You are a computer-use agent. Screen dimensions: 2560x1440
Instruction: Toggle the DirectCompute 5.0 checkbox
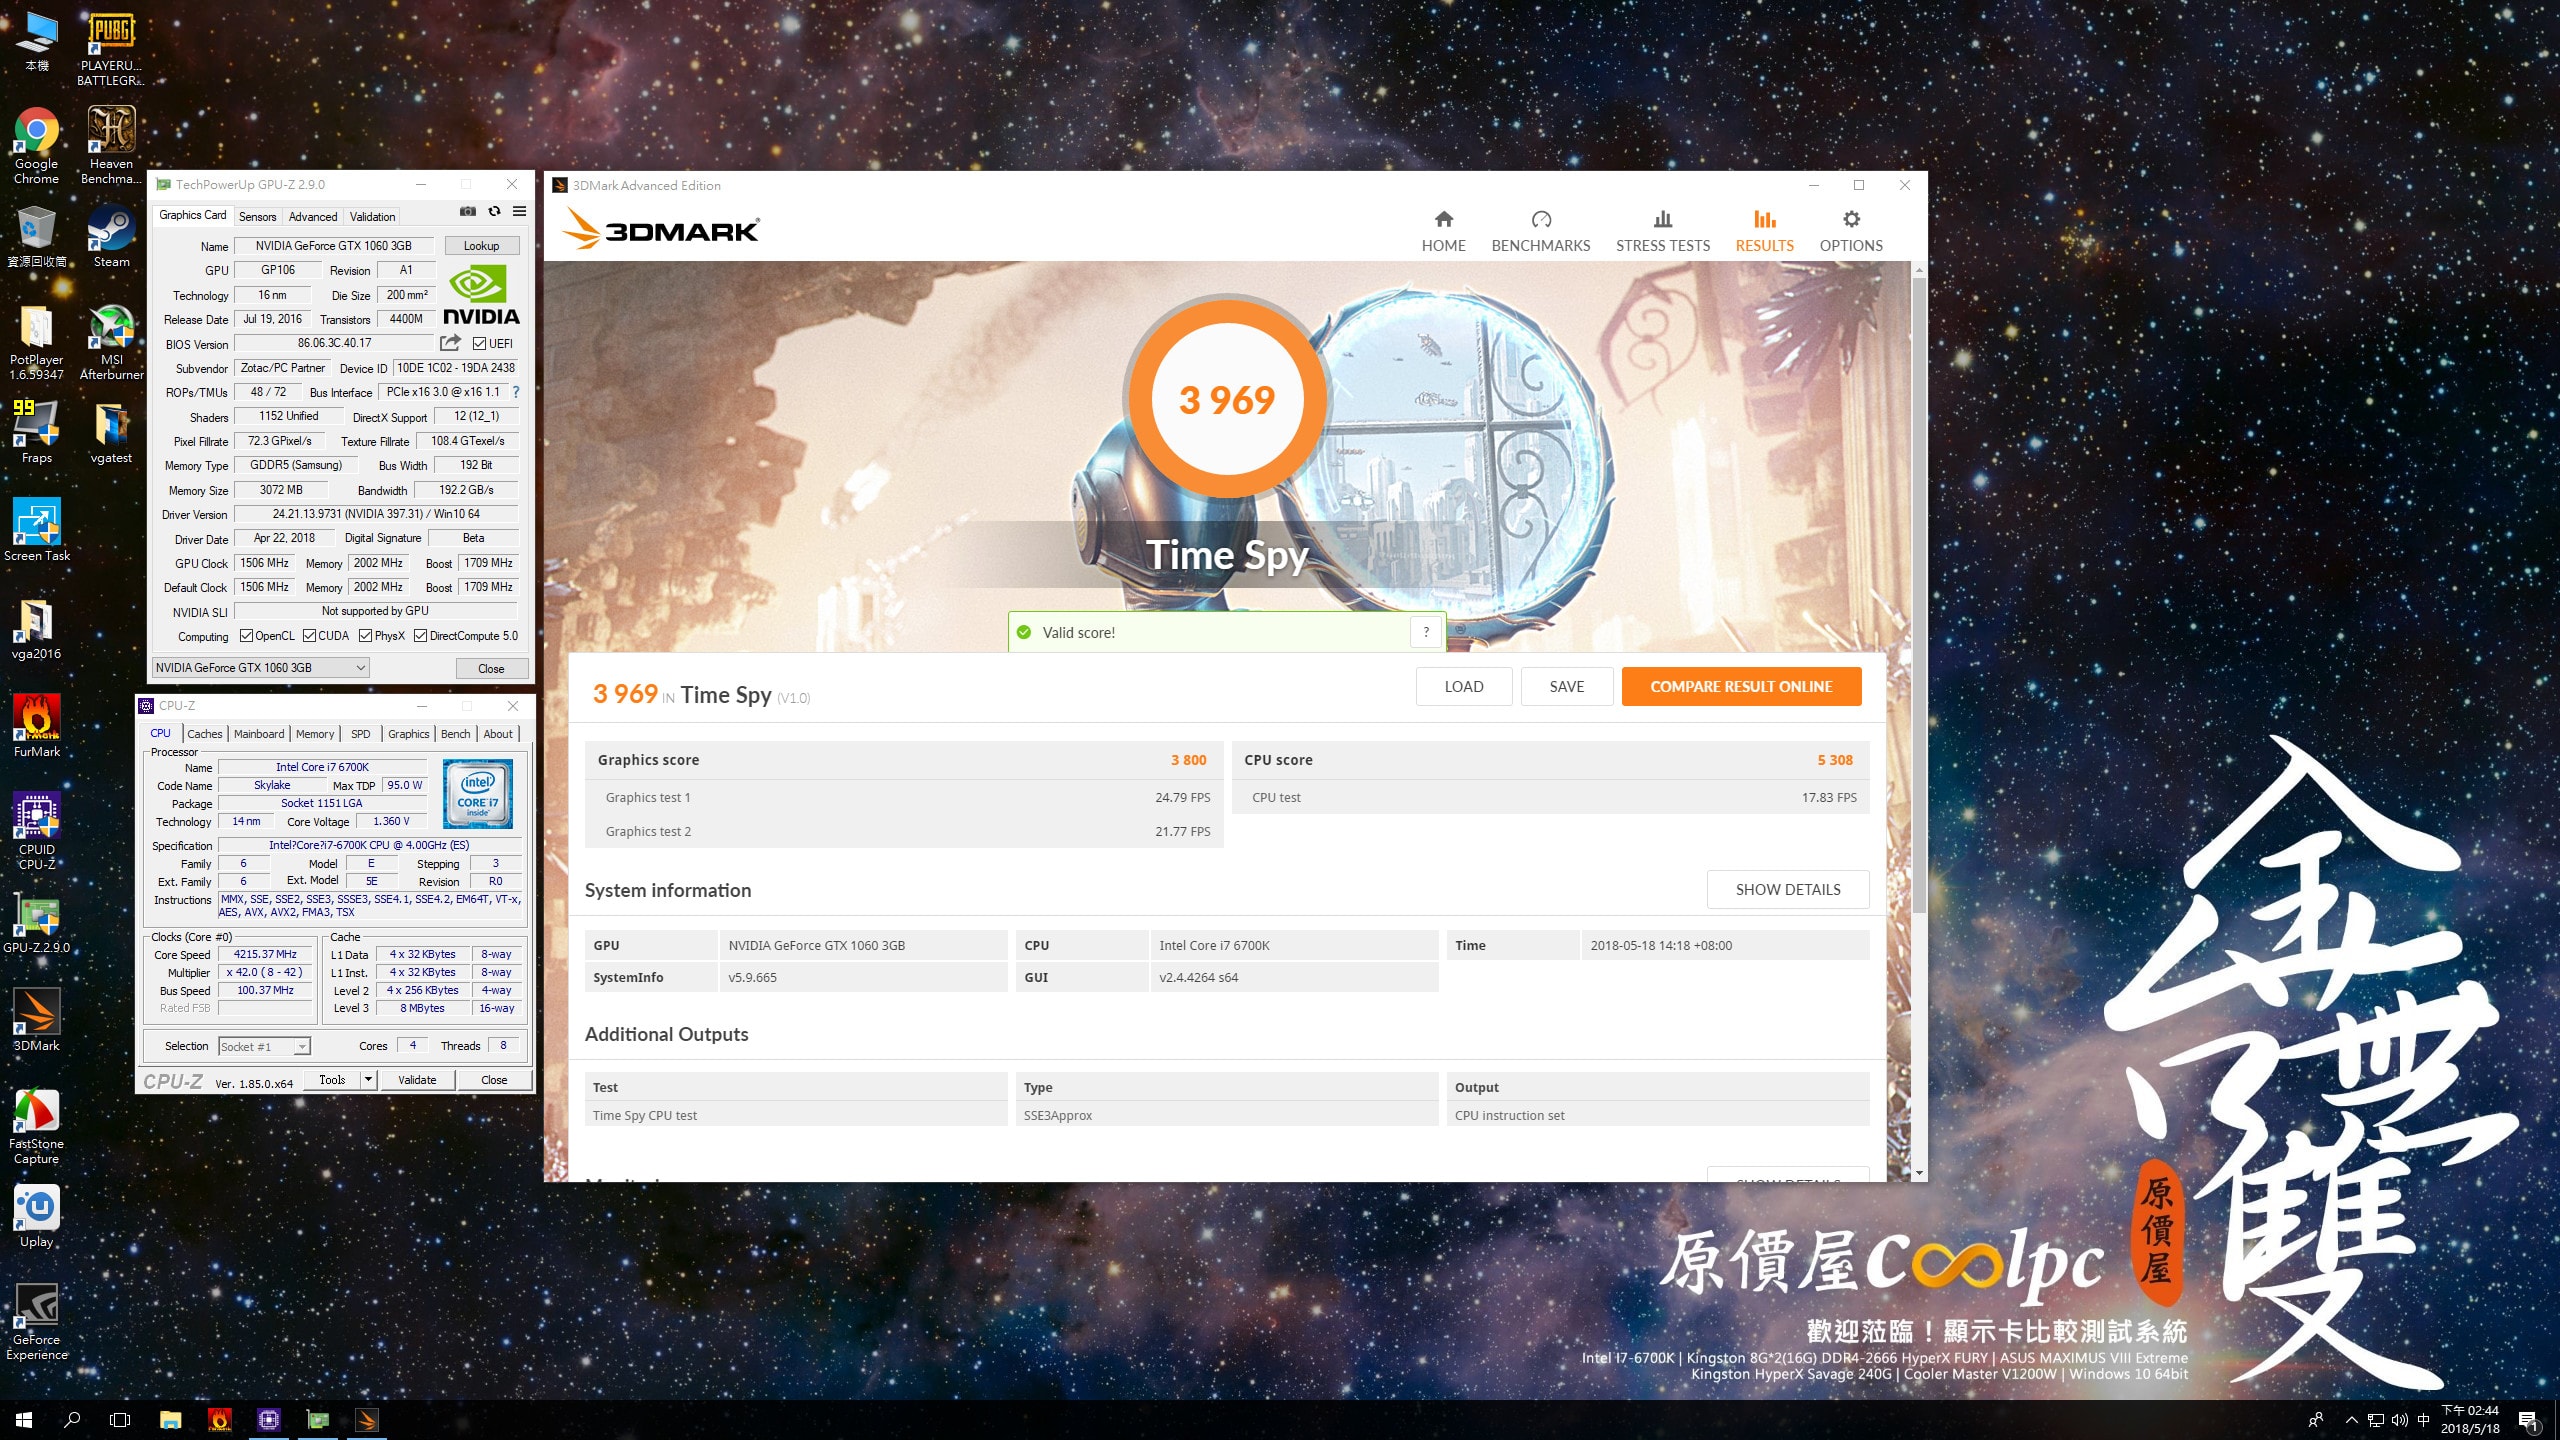click(x=421, y=636)
